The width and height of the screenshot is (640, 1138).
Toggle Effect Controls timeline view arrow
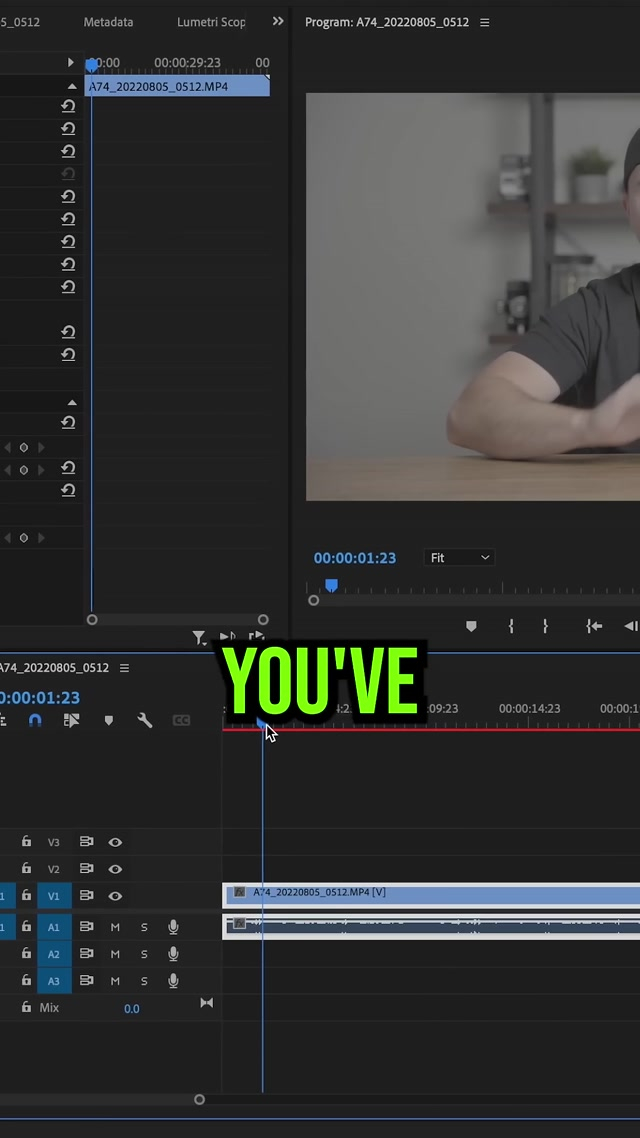click(x=70, y=62)
